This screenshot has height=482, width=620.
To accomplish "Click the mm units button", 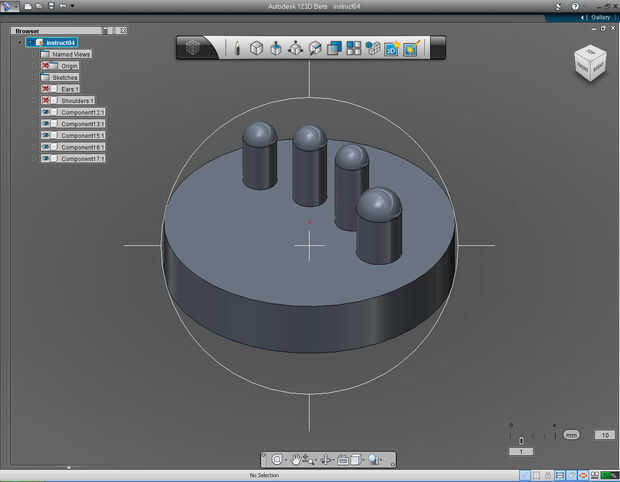I will coord(571,435).
